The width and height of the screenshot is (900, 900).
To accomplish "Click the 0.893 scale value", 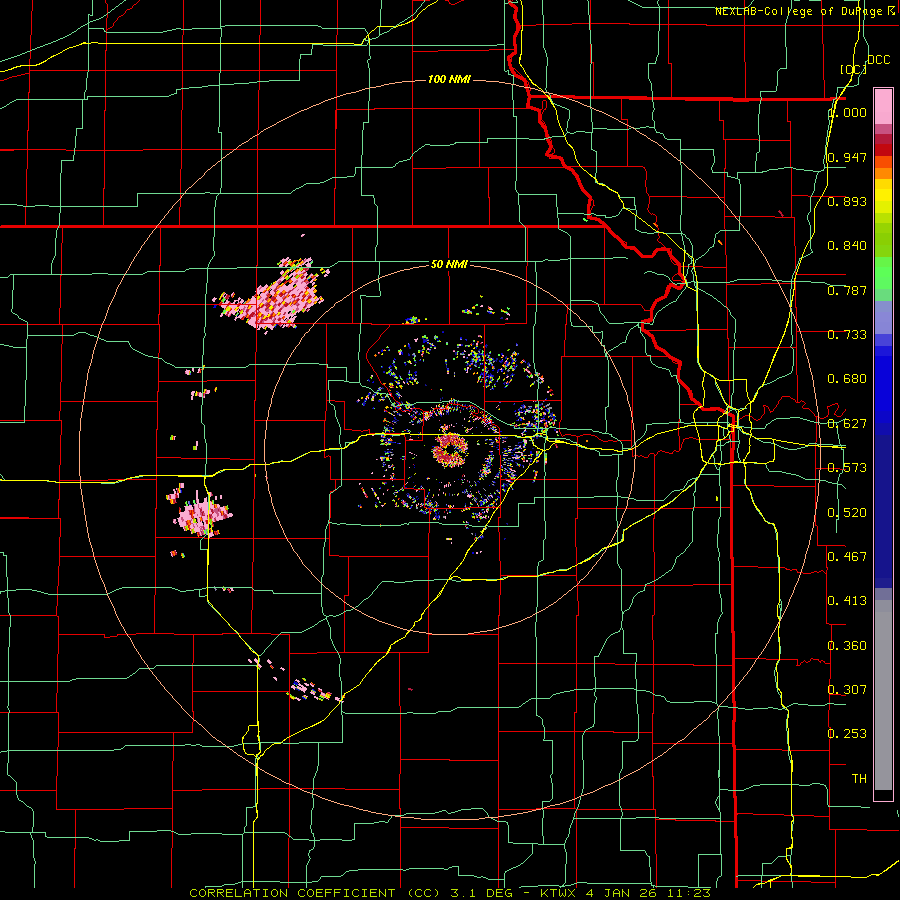I will tap(847, 201).
